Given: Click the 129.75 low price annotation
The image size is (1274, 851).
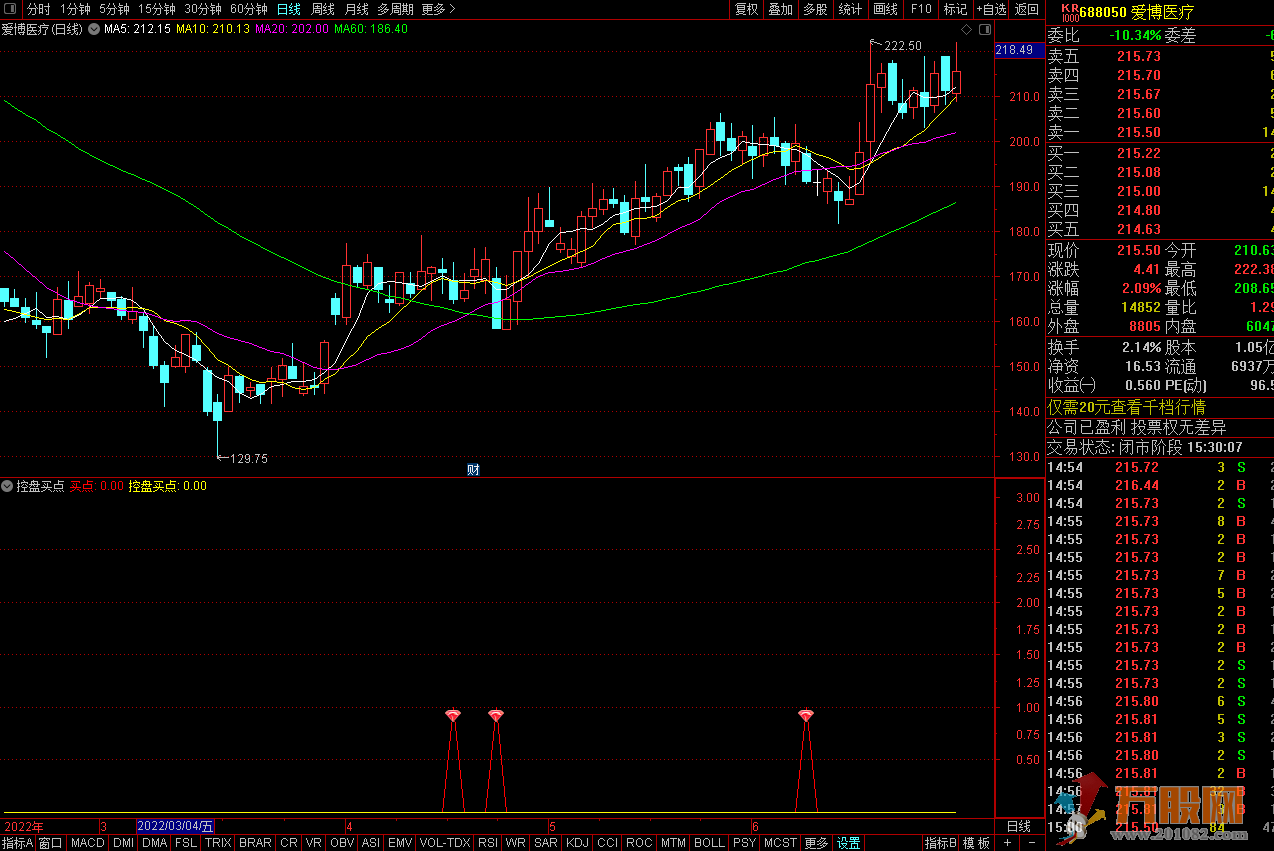Looking at the screenshot, I should [249, 459].
